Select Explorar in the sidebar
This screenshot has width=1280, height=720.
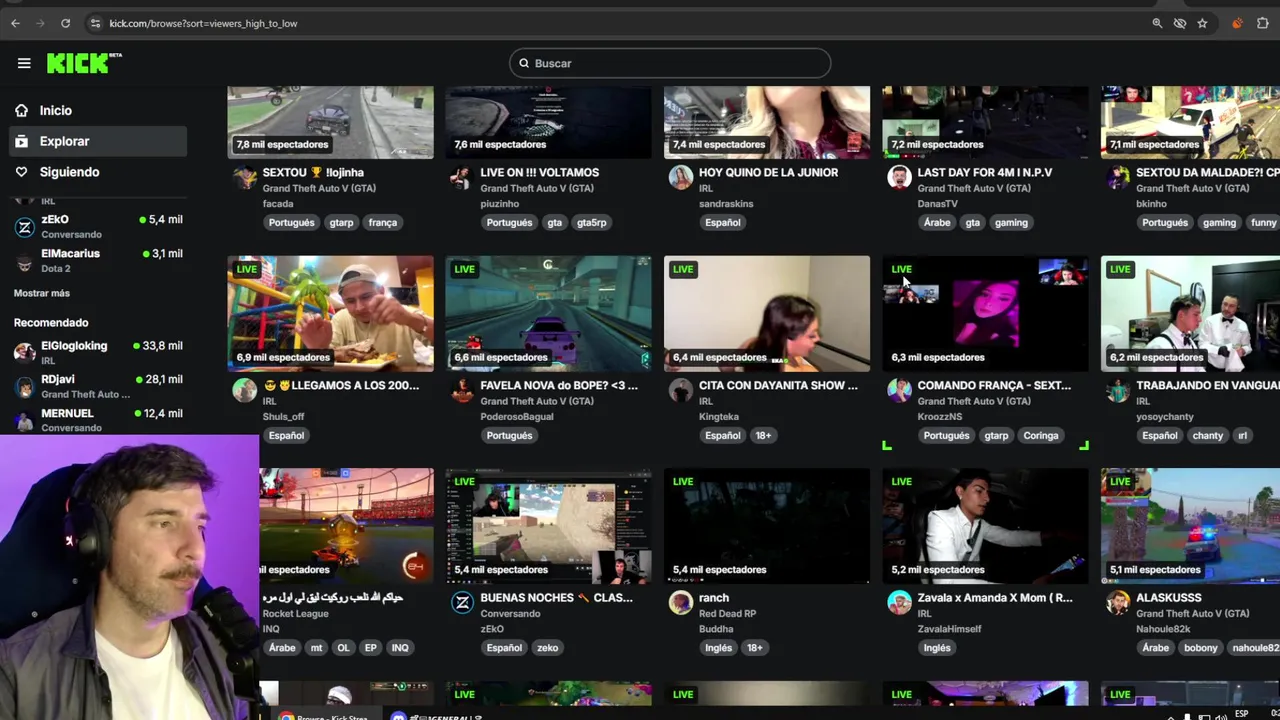[98, 141]
